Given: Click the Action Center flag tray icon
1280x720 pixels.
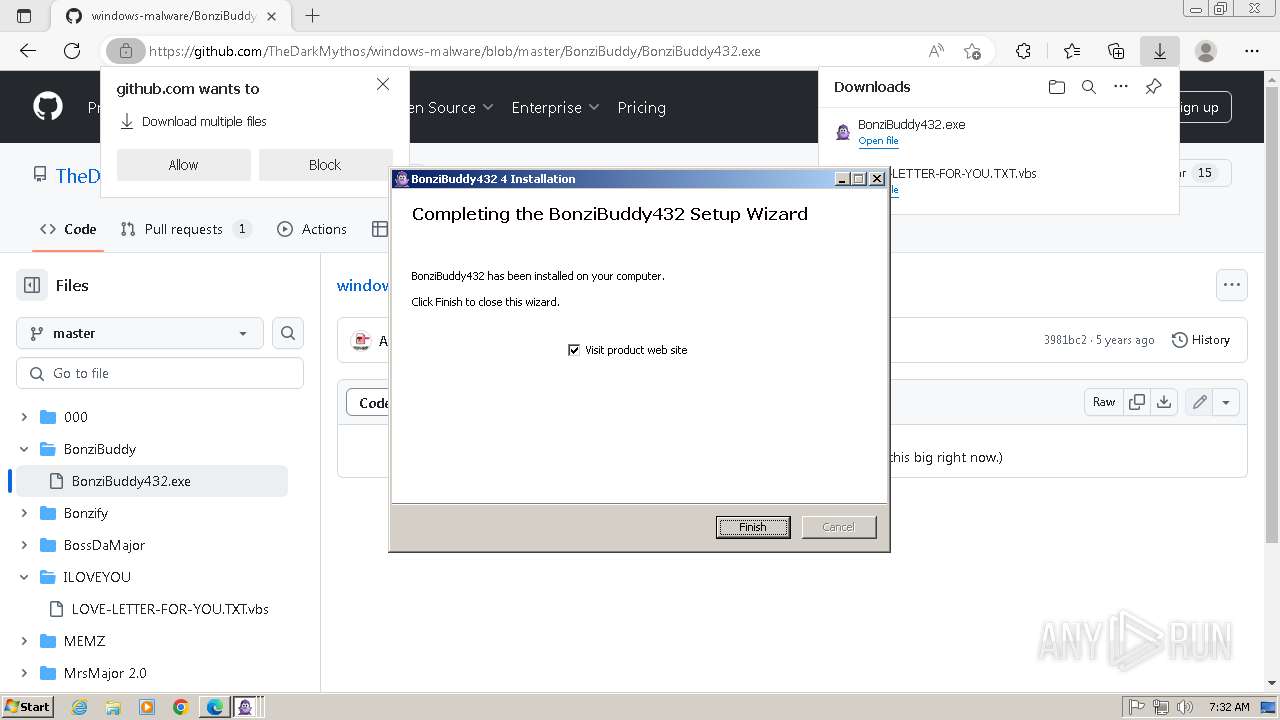Looking at the screenshot, I should 1137,707.
